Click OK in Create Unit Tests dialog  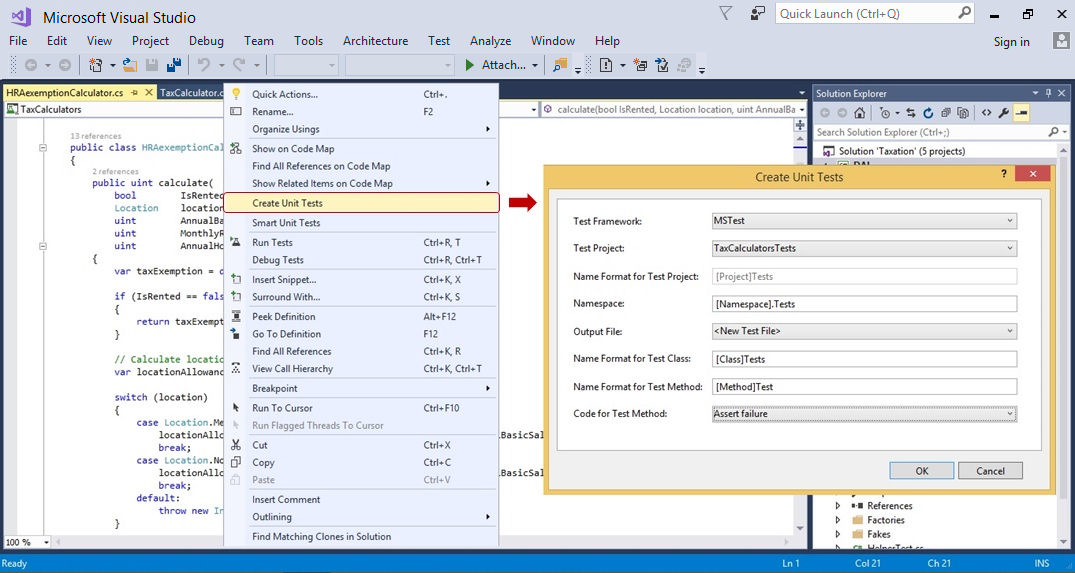(x=921, y=471)
